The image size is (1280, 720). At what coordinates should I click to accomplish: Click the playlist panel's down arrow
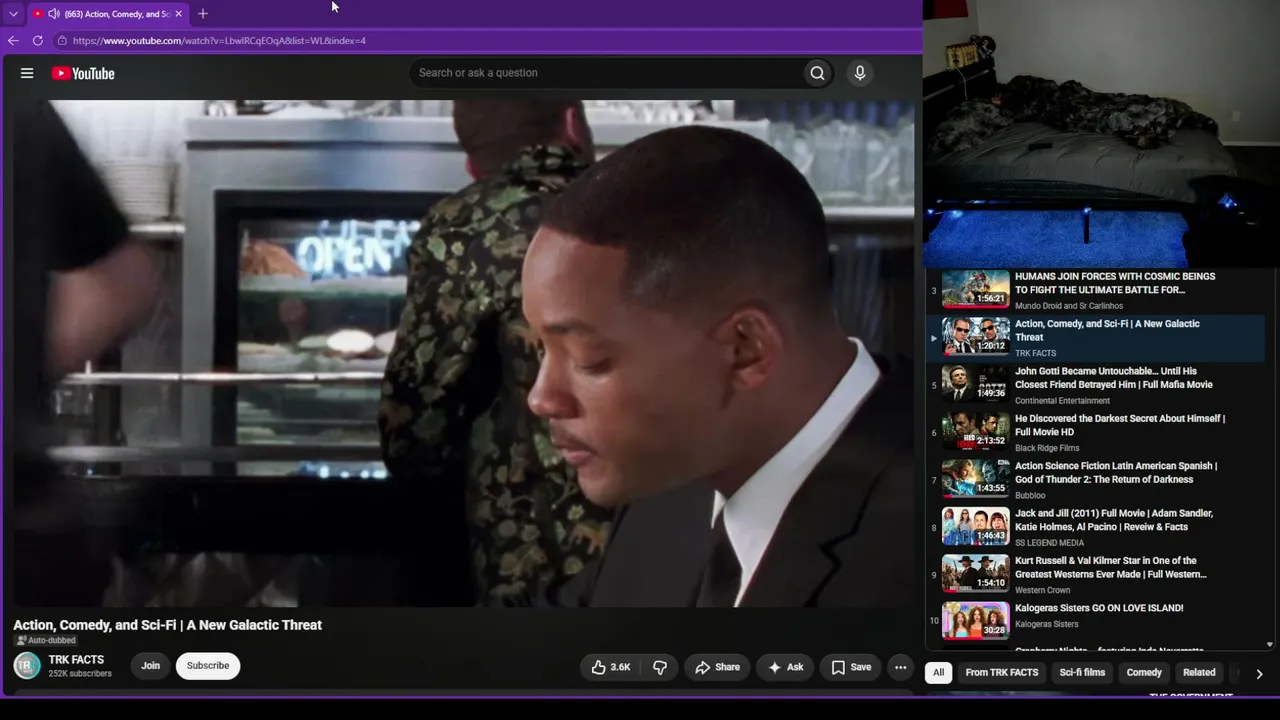[1270, 645]
